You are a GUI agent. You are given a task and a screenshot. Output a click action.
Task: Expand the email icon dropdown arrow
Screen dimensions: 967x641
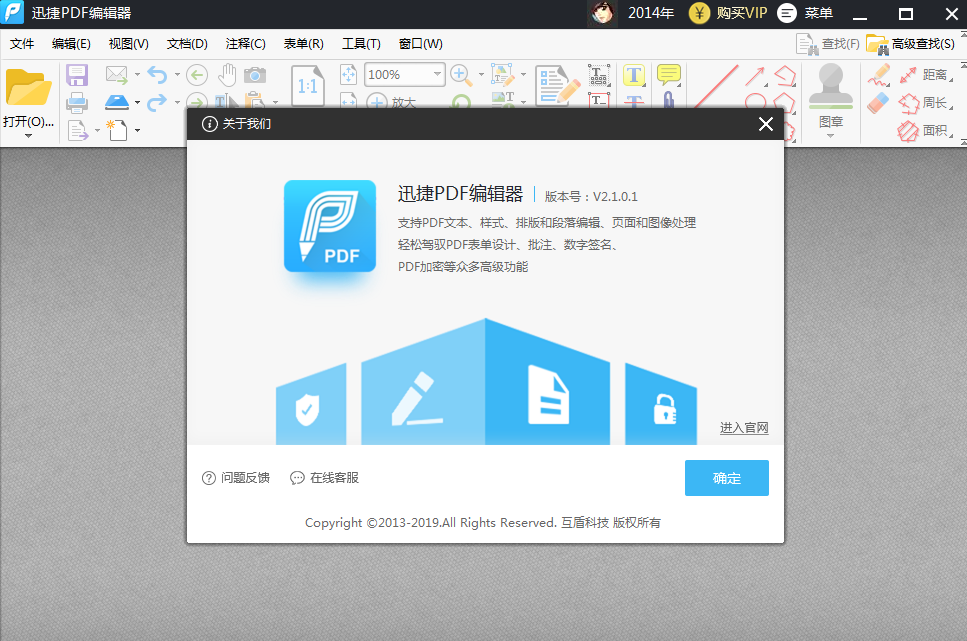point(137,75)
